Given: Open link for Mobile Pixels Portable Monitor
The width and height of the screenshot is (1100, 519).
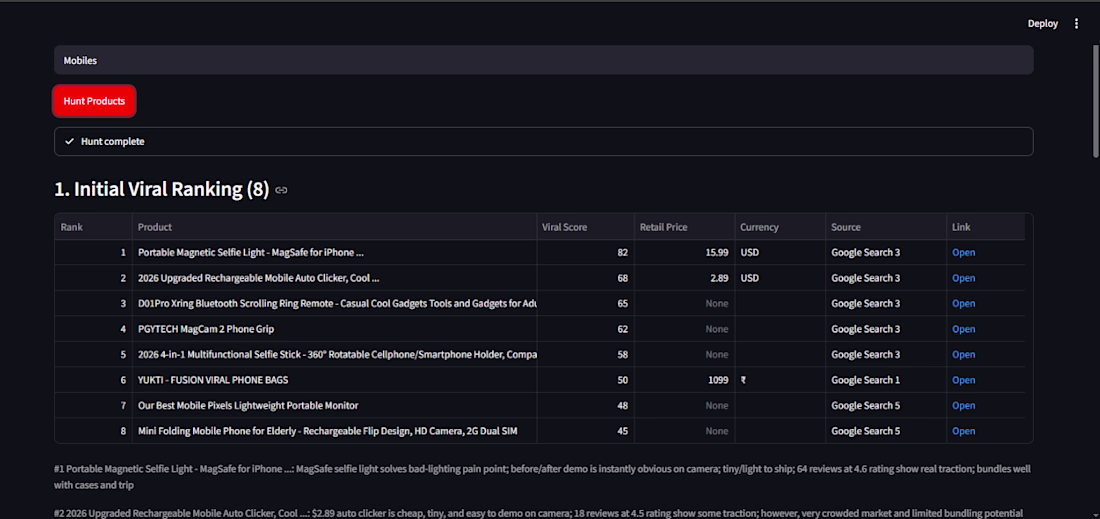Looking at the screenshot, I should [x=963, y=405].
